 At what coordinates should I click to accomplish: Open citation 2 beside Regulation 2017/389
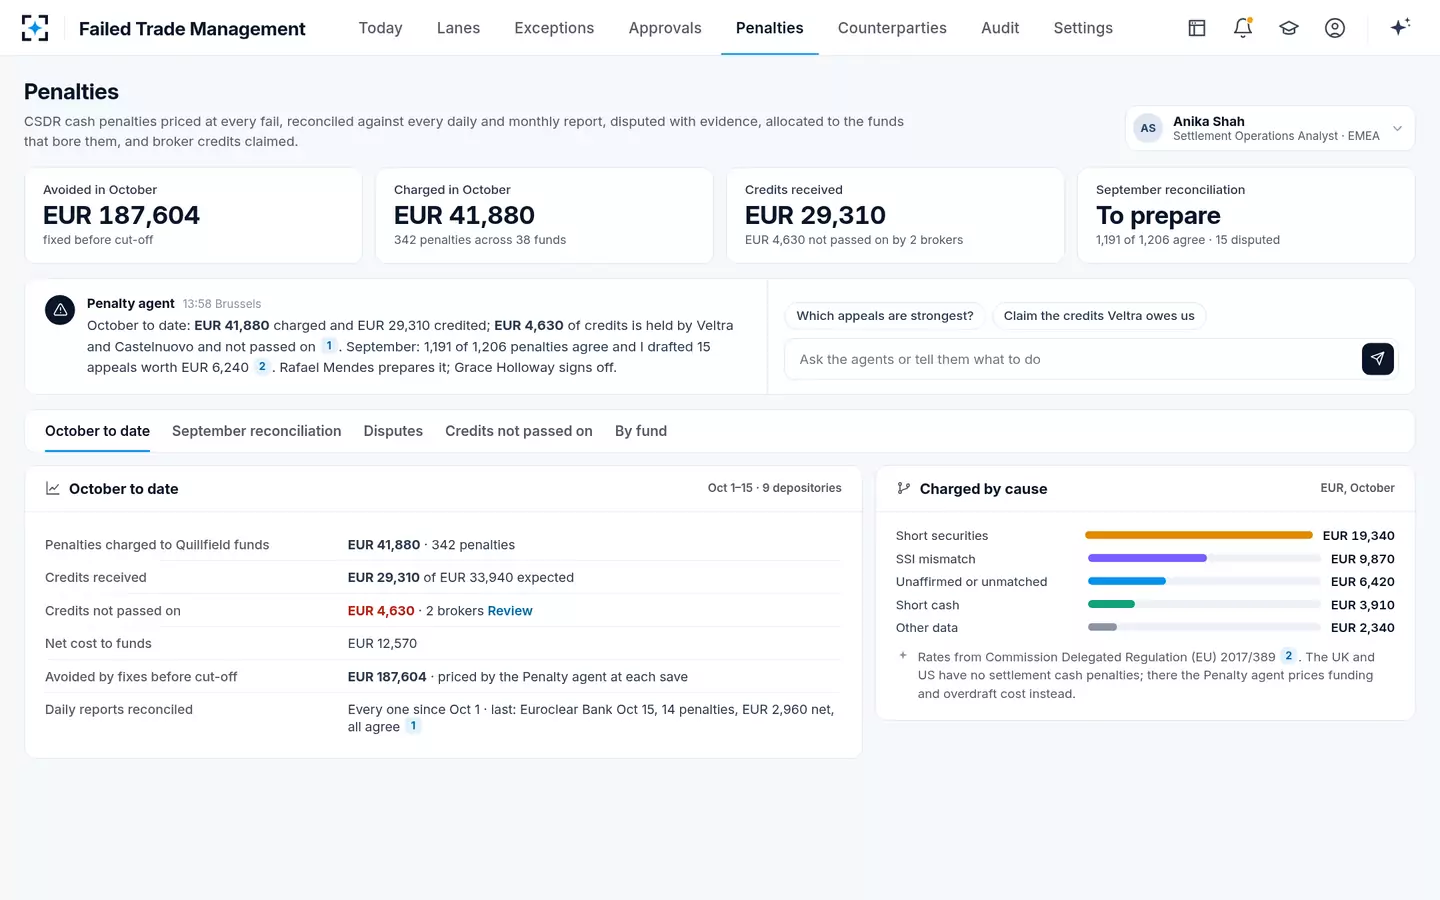pos(1289,656)
